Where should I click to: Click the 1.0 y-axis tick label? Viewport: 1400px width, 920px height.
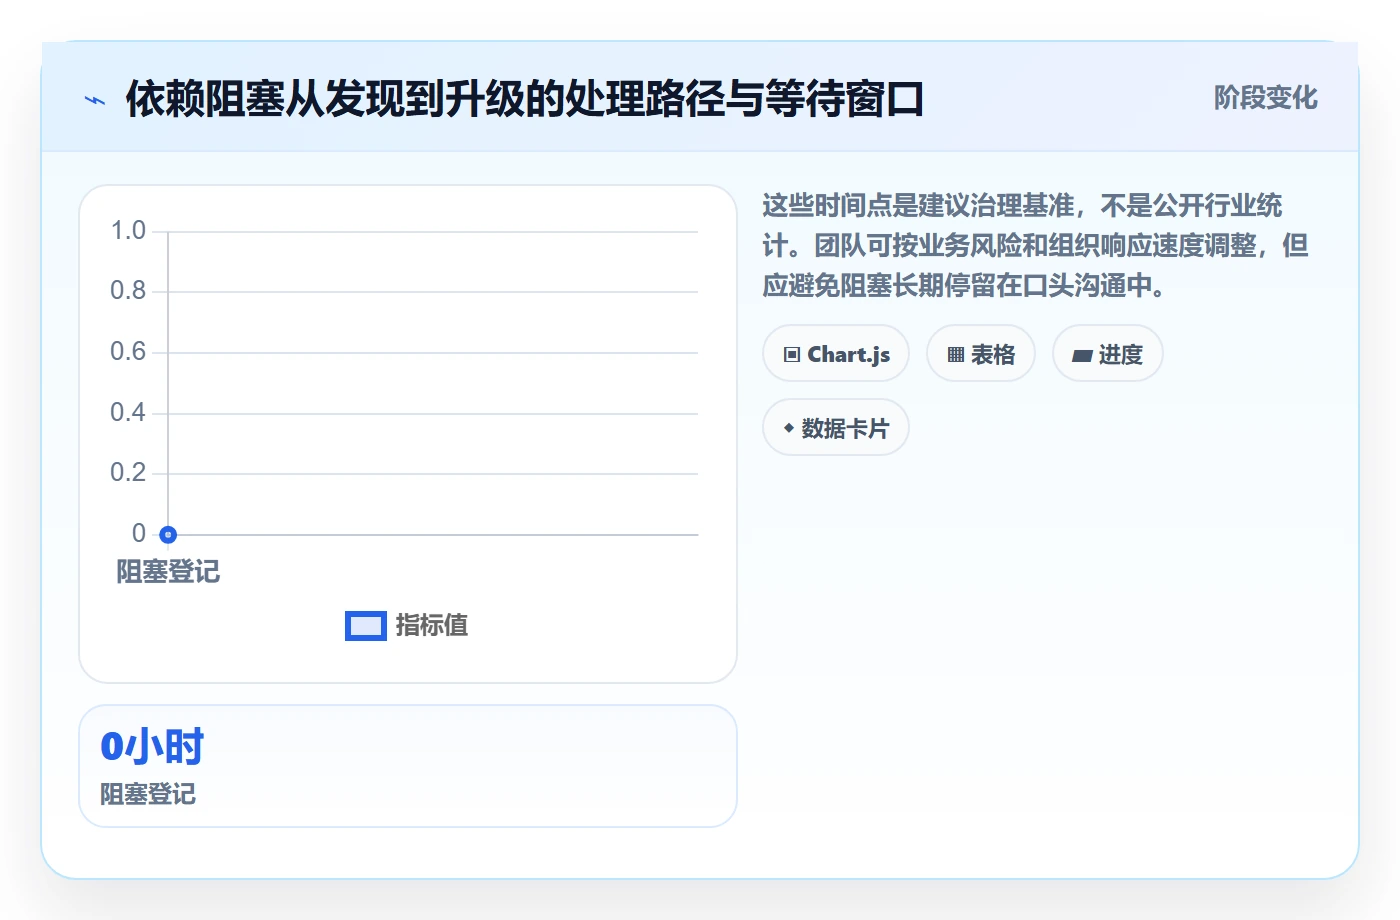point(128,231)
